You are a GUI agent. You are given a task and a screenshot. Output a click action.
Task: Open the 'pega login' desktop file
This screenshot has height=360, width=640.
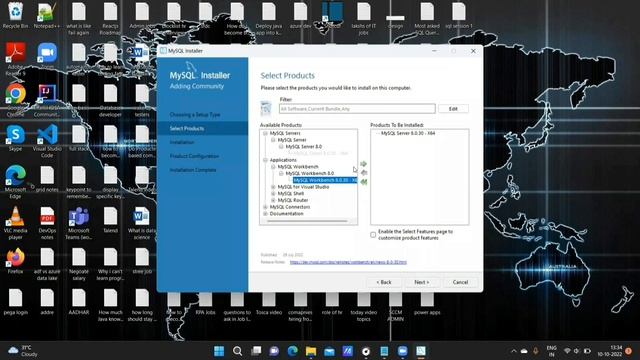[16, 302]
